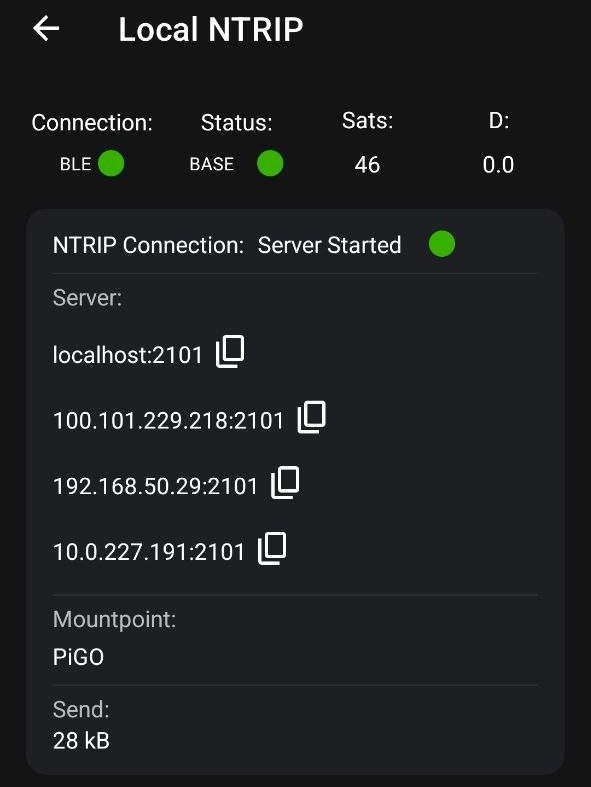Copy the localhost:2101 address
This screenshot has height=787, width=591.
pos(230,351)
